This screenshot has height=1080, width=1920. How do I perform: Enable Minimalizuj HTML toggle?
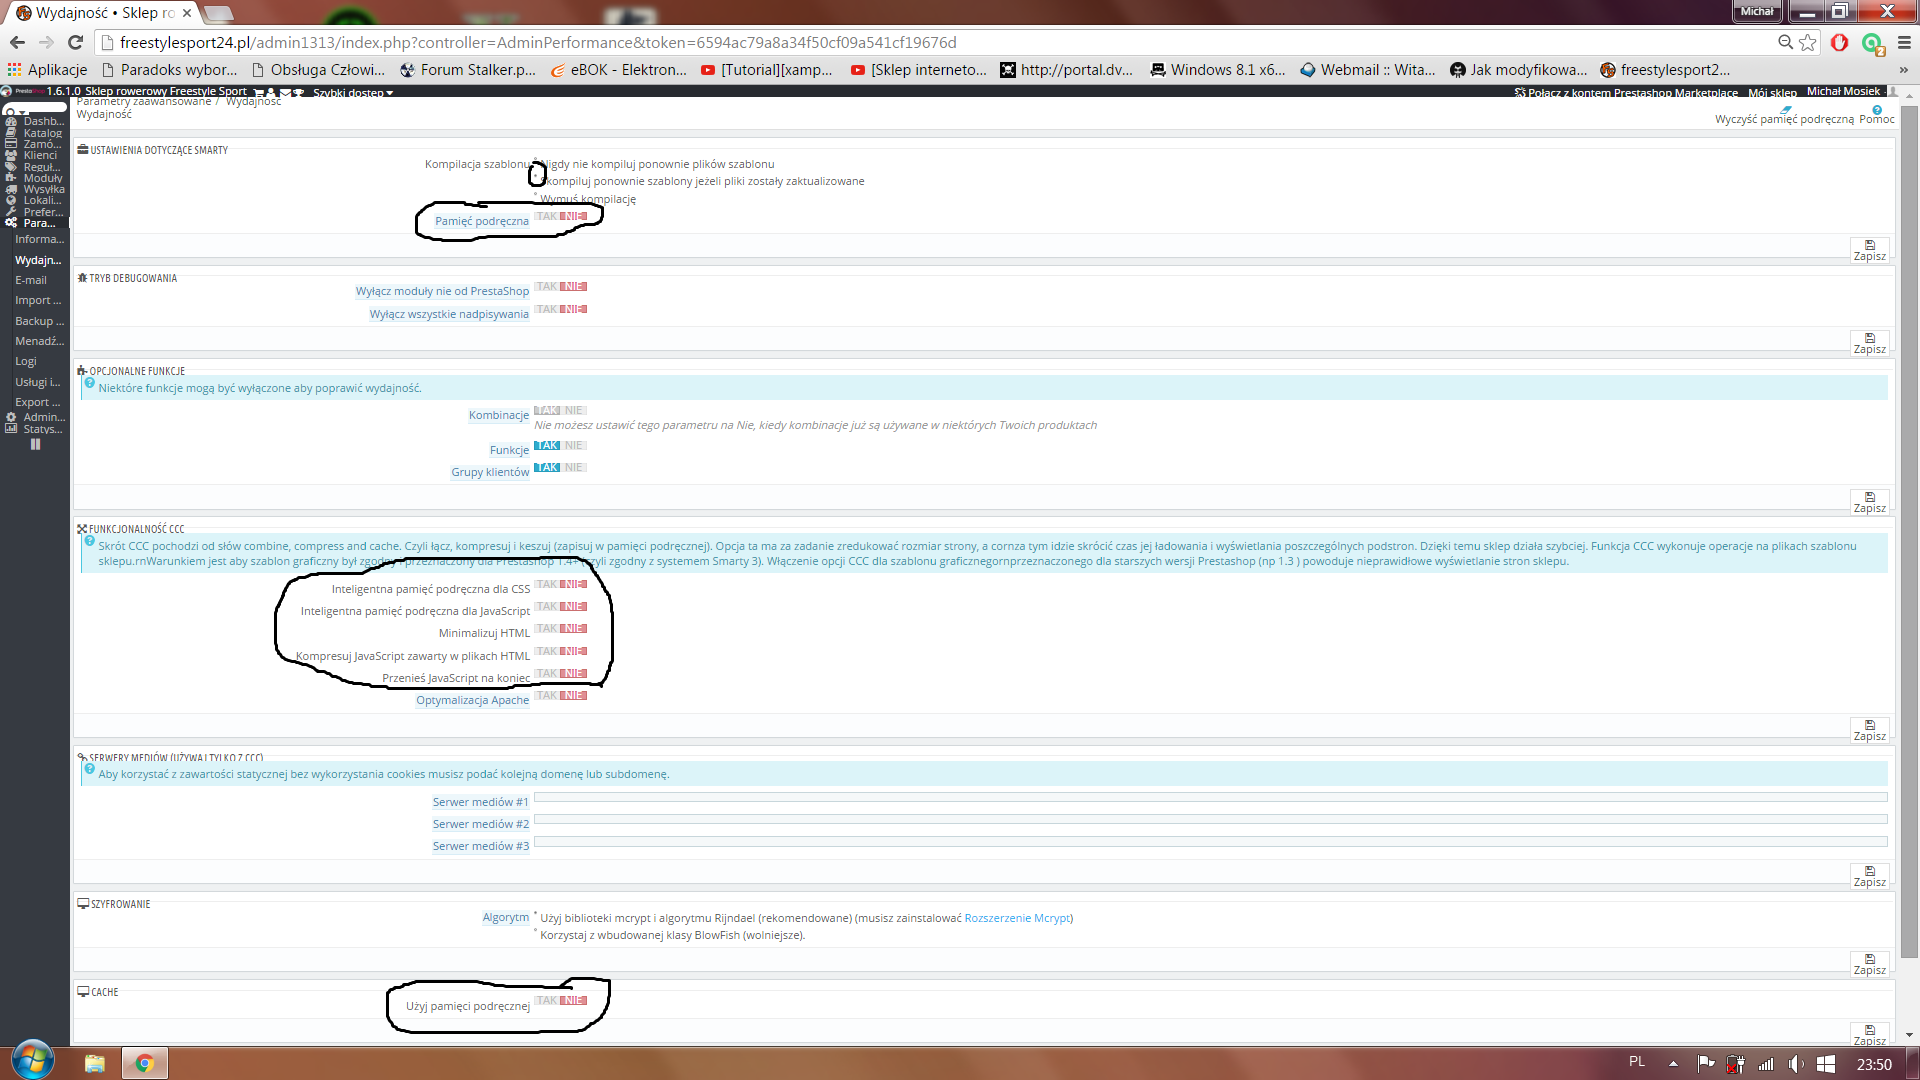pos(546,629)
